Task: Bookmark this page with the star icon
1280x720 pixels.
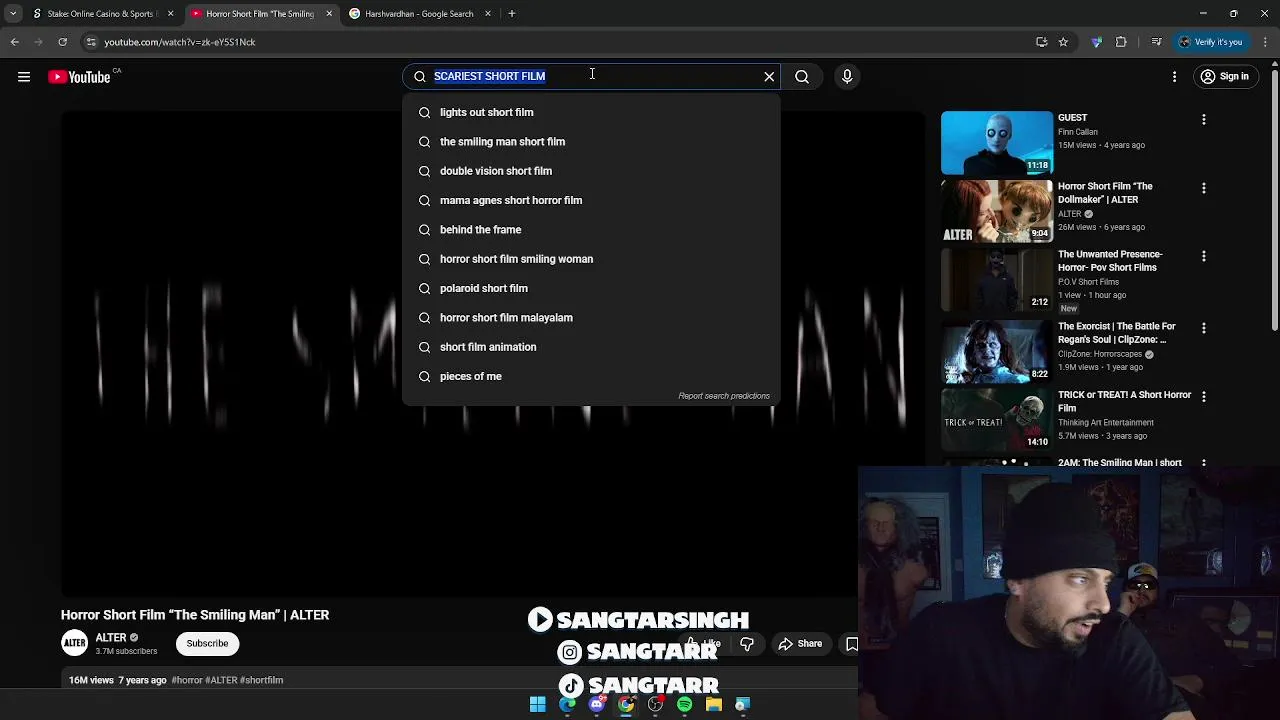Action: point(1063,42)
